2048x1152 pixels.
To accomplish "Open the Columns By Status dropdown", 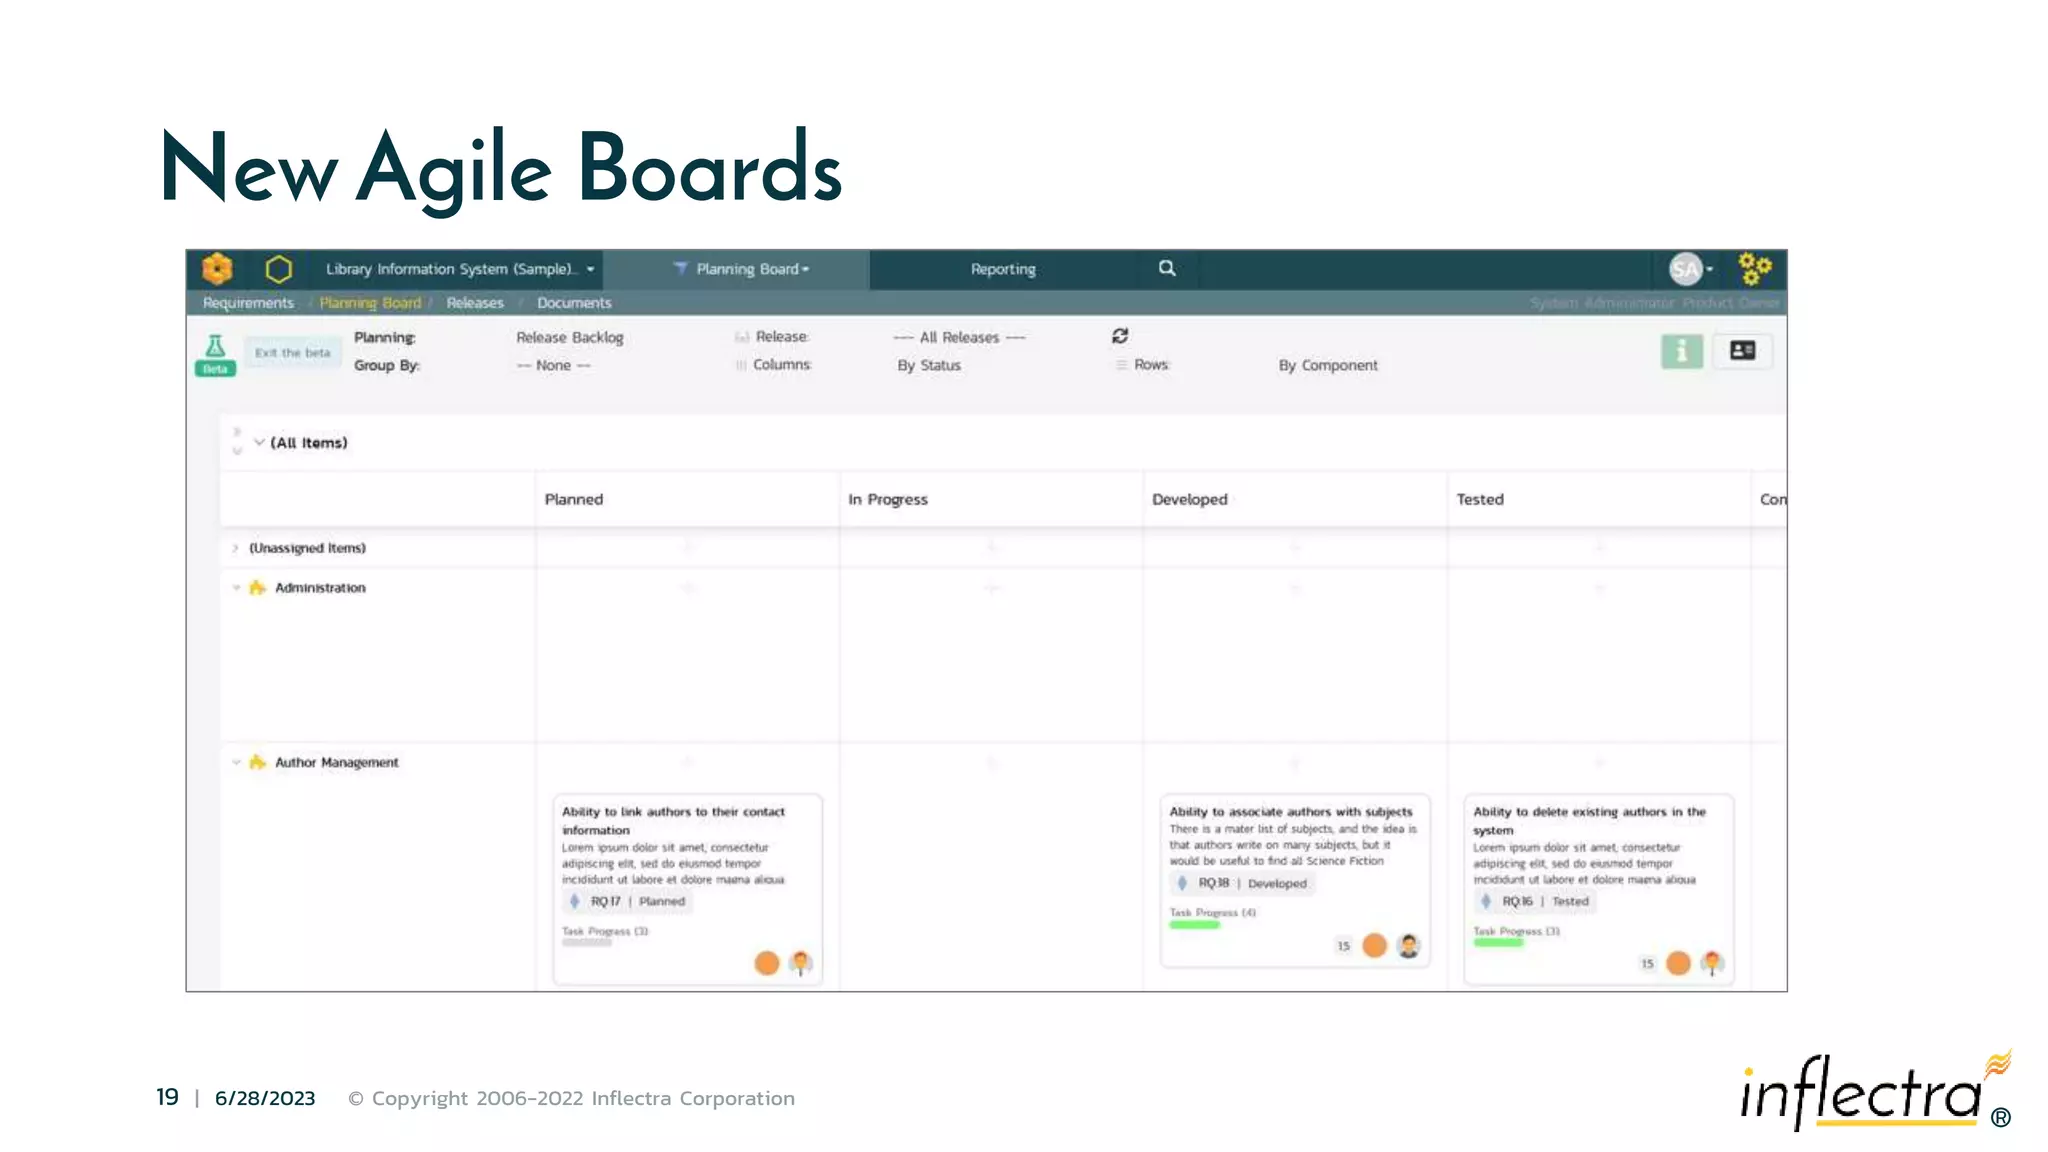I will pos(929,366).
